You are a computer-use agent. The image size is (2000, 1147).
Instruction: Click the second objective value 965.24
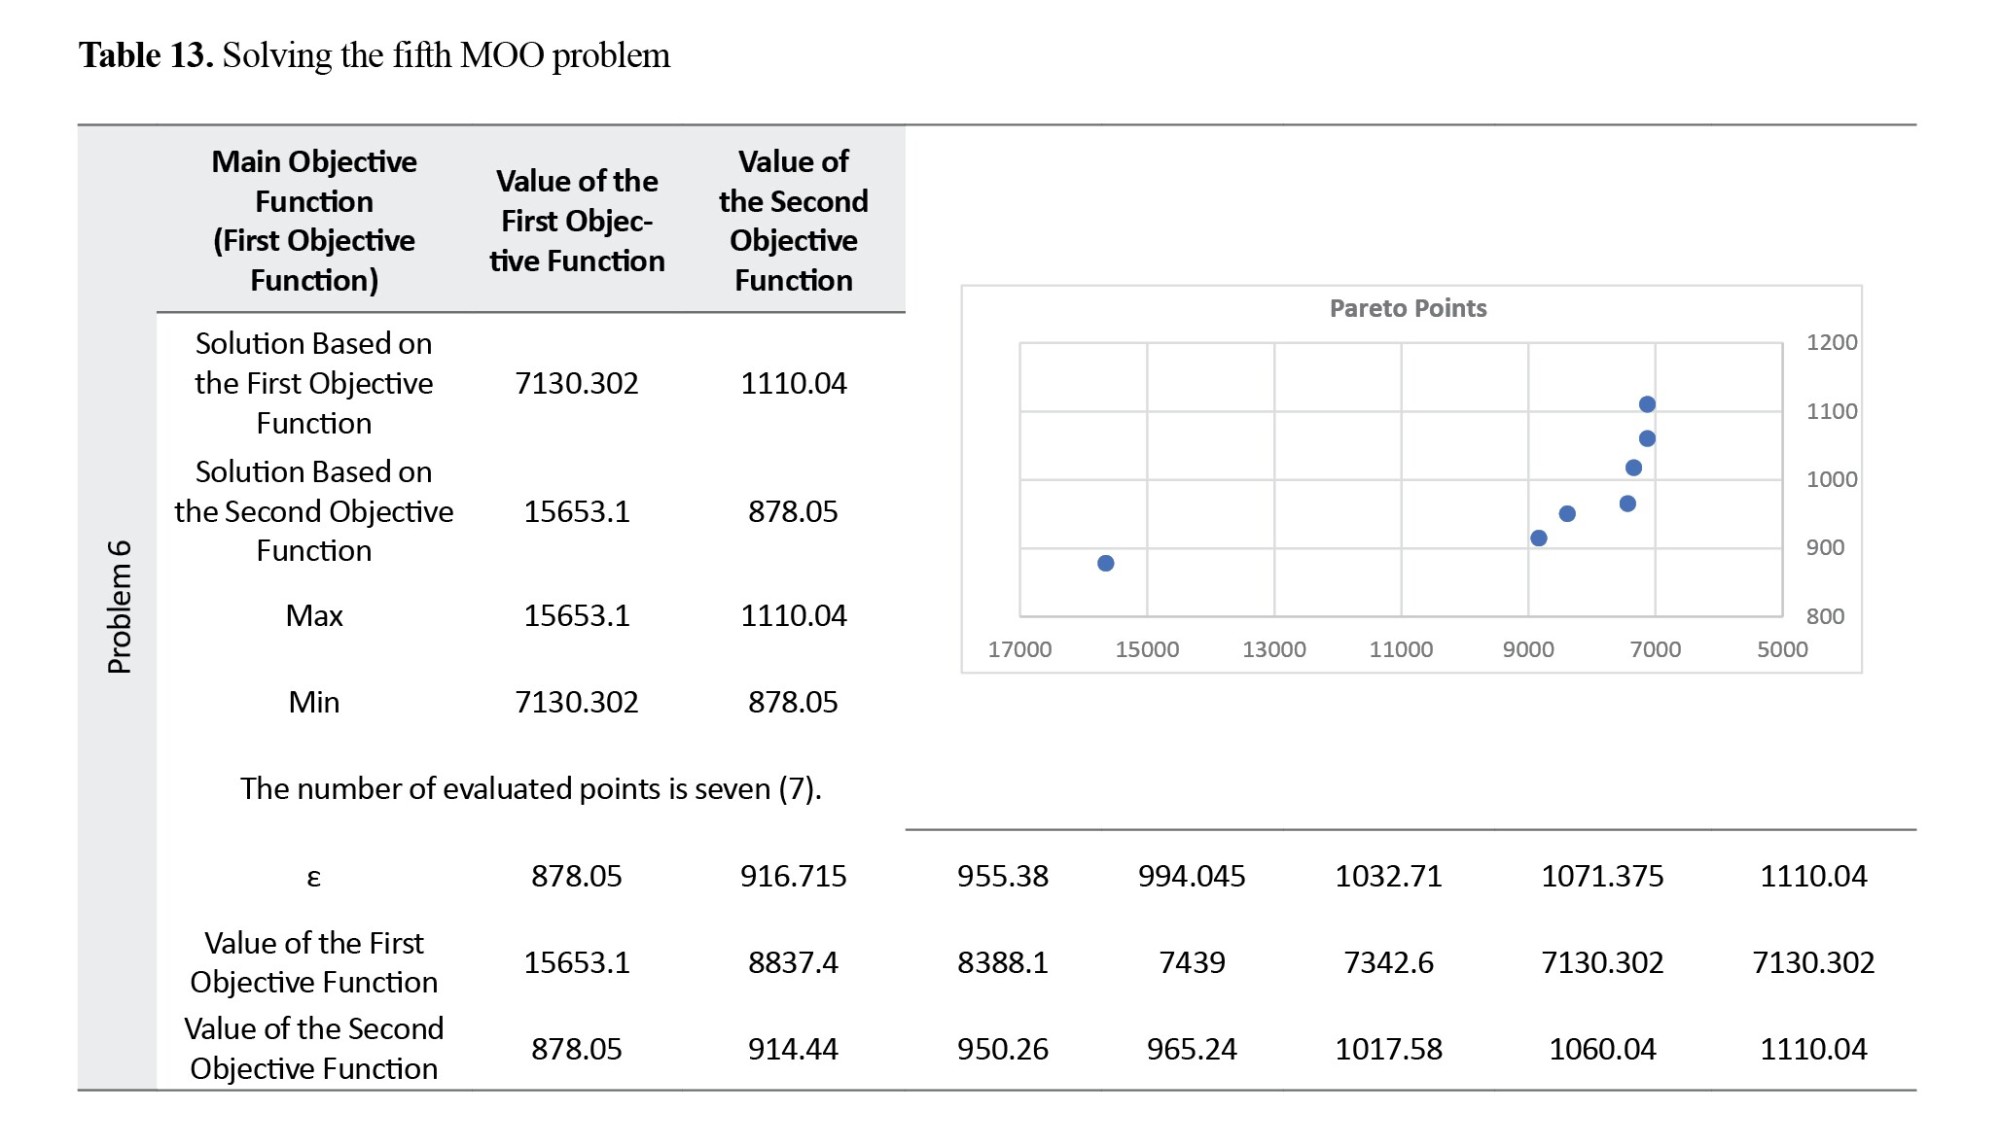pyautogui.click(x=1192, y=1049)
